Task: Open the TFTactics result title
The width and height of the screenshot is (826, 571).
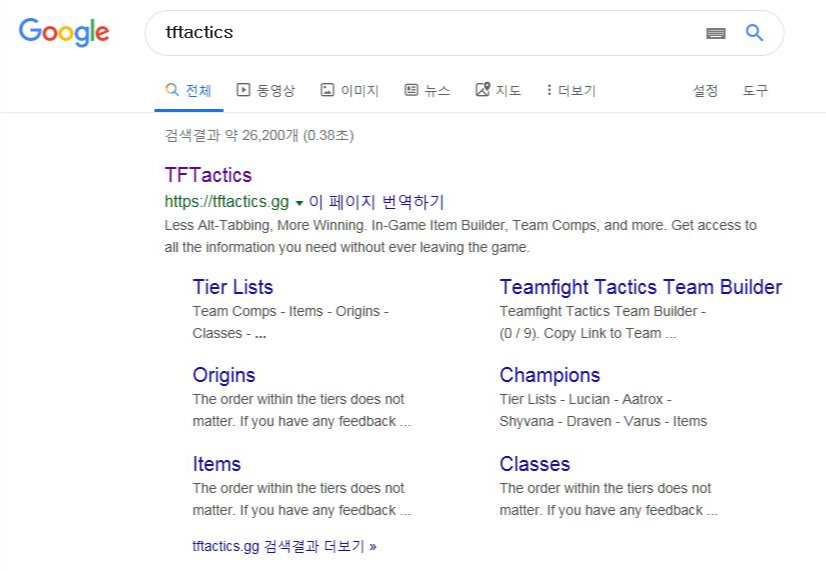Action: click(208, 175)
